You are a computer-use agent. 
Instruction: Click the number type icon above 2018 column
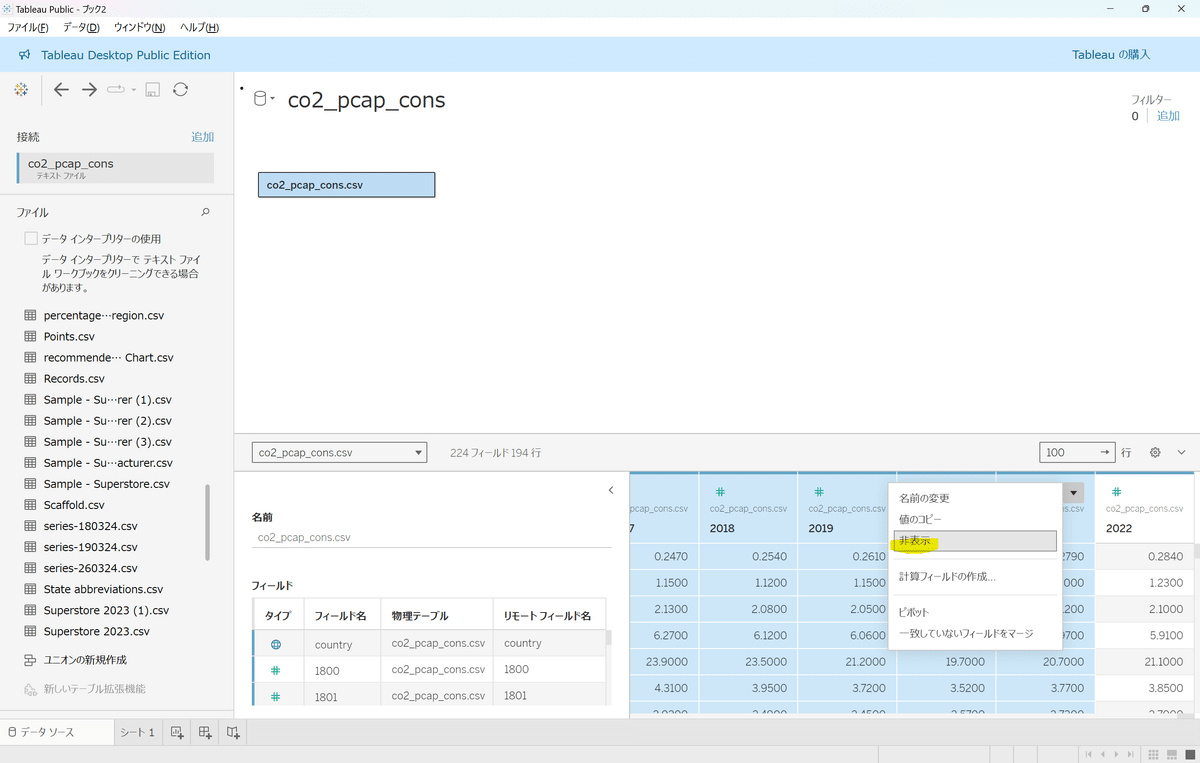(x=720, y=492)
